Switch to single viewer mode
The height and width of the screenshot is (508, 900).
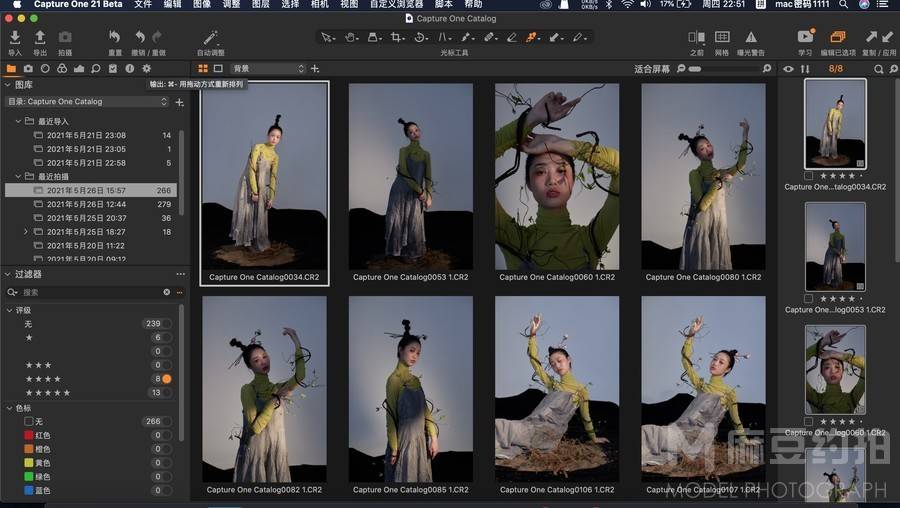click(218, 68)
